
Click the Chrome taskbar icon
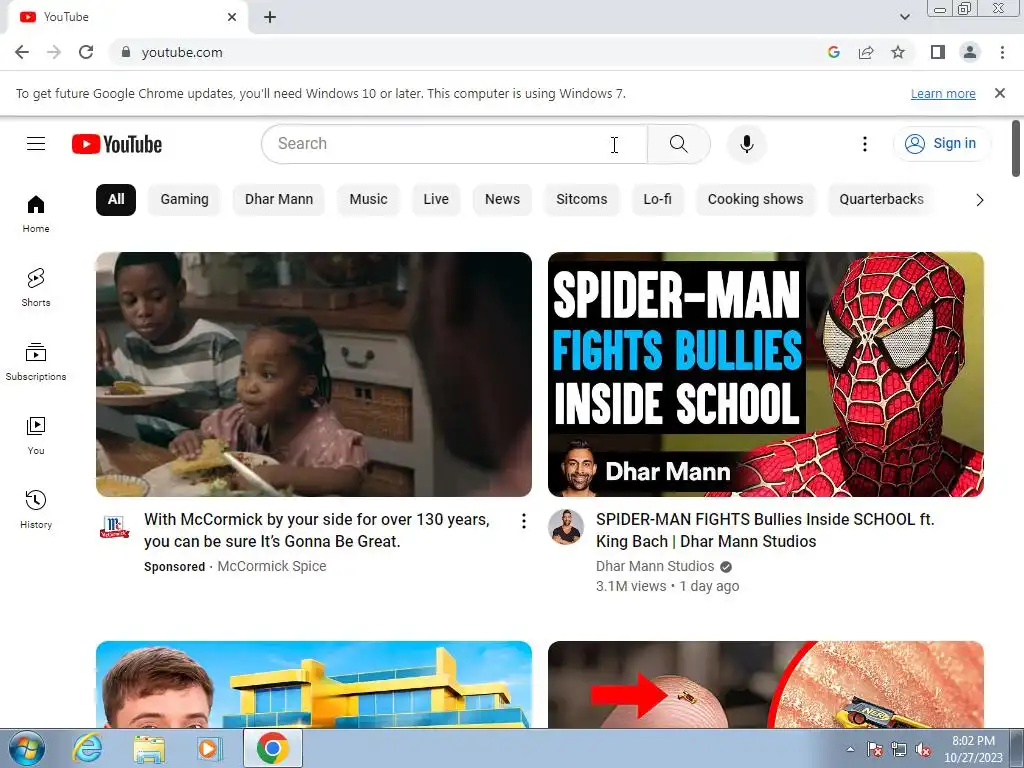pos(272,748)
